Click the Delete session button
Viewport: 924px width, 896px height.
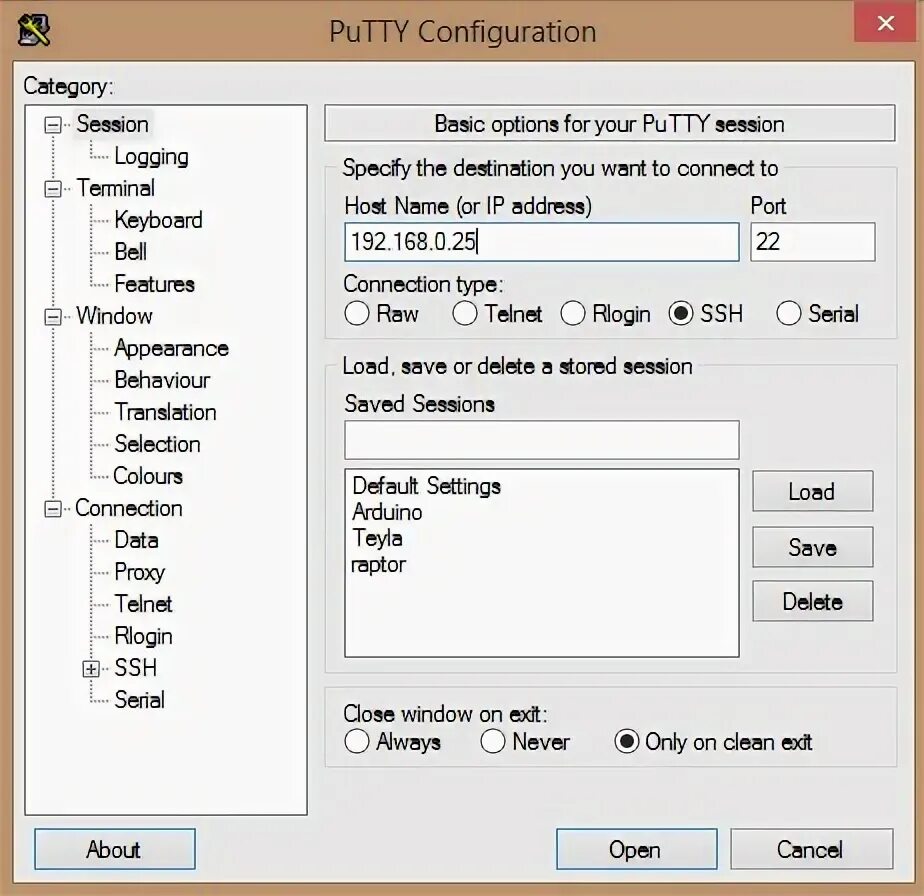[813, 601]
